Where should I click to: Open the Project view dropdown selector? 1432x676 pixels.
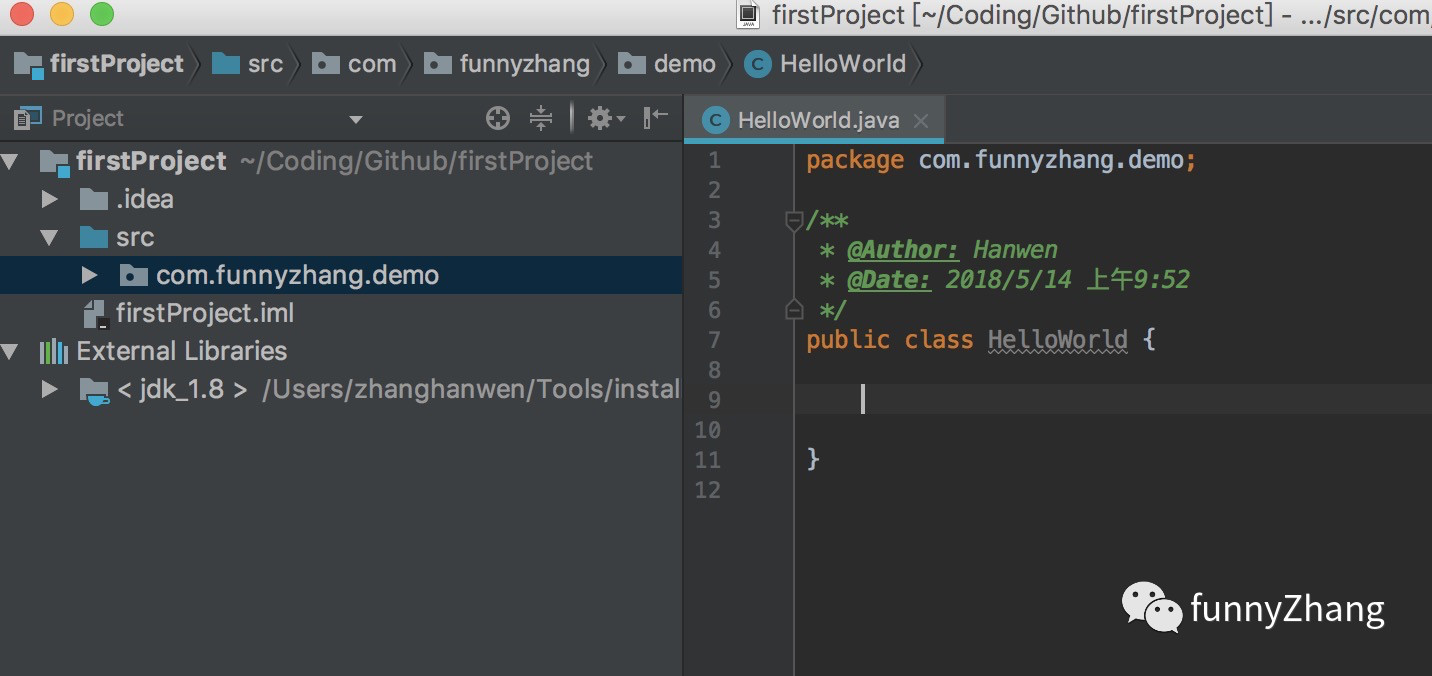[x=355, y=120]
